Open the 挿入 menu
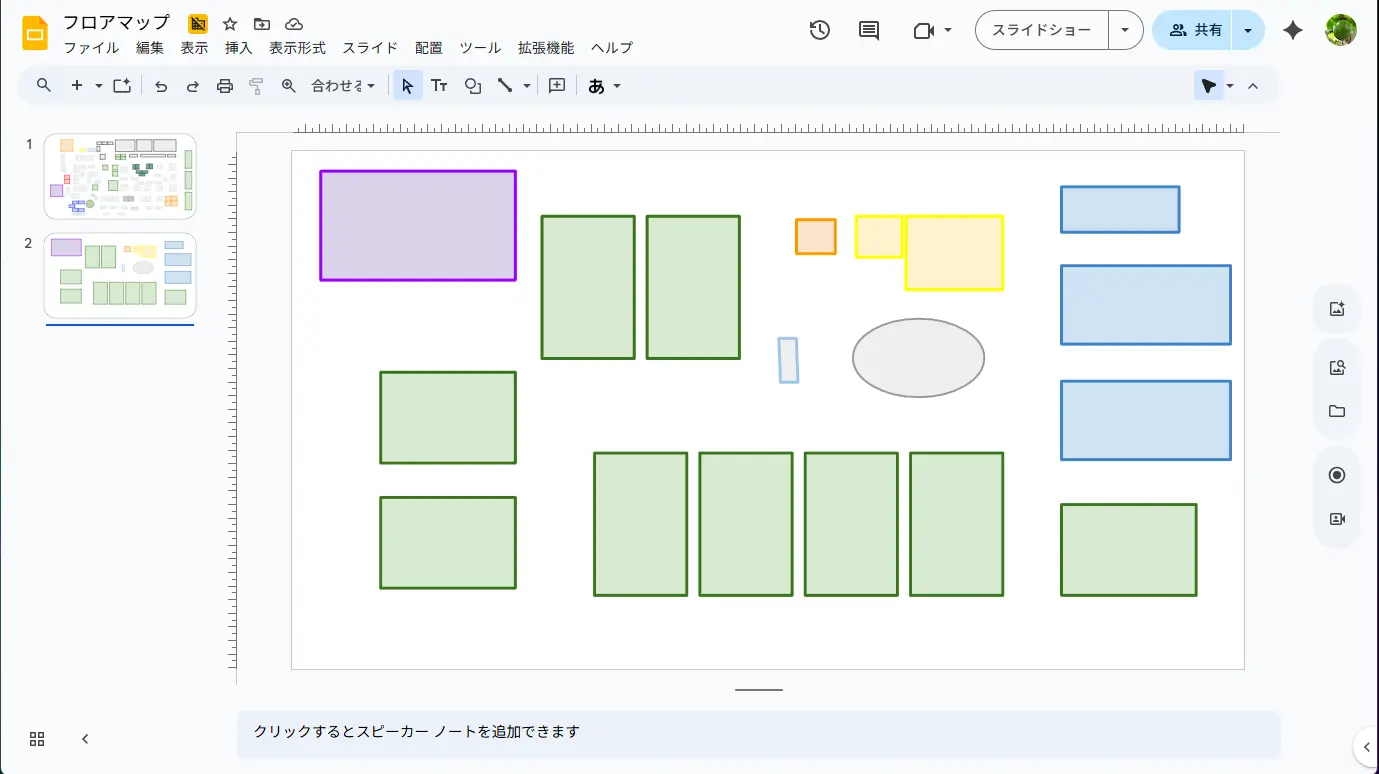This screenshot has width=1379, height=774. click(x=238, y=48)
